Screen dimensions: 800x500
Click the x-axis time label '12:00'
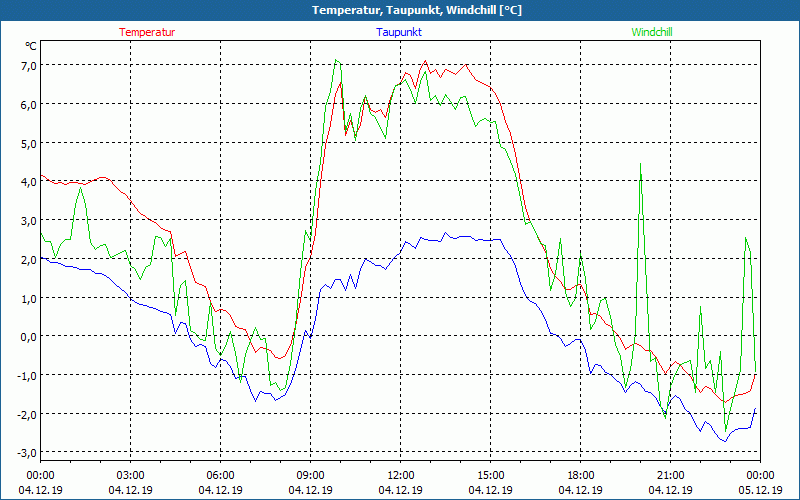(401, 476)
